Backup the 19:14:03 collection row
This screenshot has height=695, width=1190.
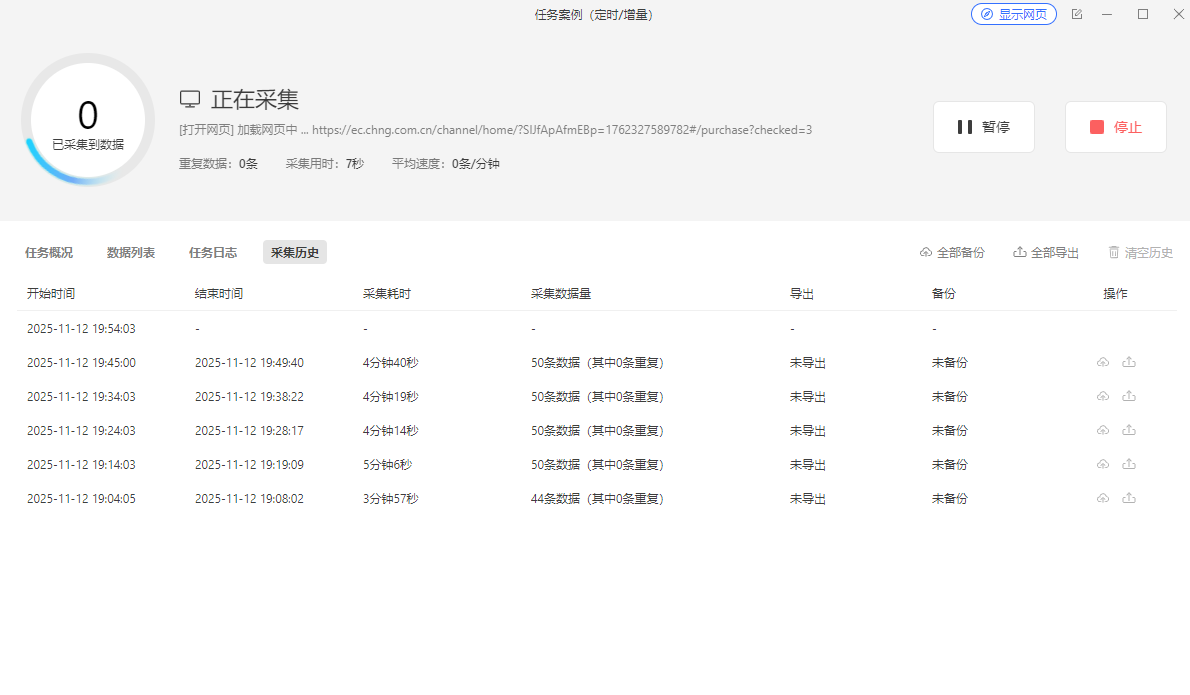click(1103, 464)
